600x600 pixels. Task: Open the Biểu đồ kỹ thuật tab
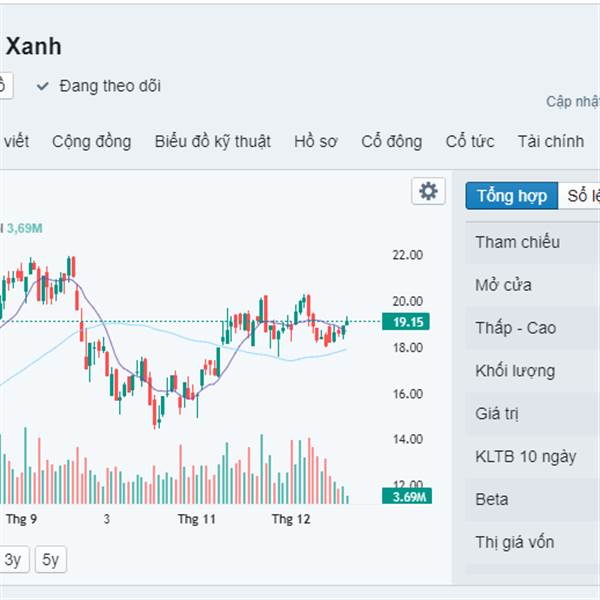pos(212,141)
